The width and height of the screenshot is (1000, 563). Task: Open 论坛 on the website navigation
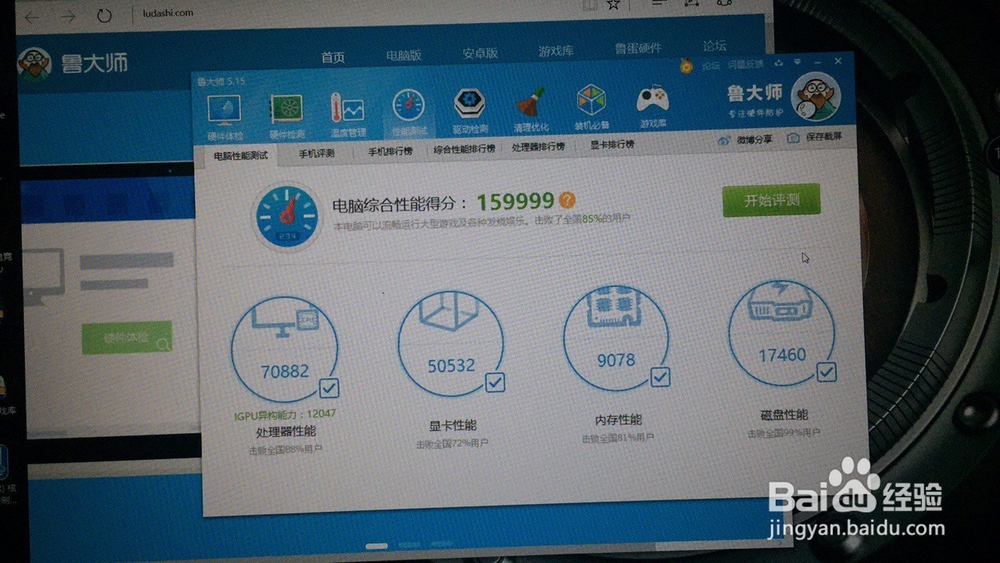click(x=714, y=46)
